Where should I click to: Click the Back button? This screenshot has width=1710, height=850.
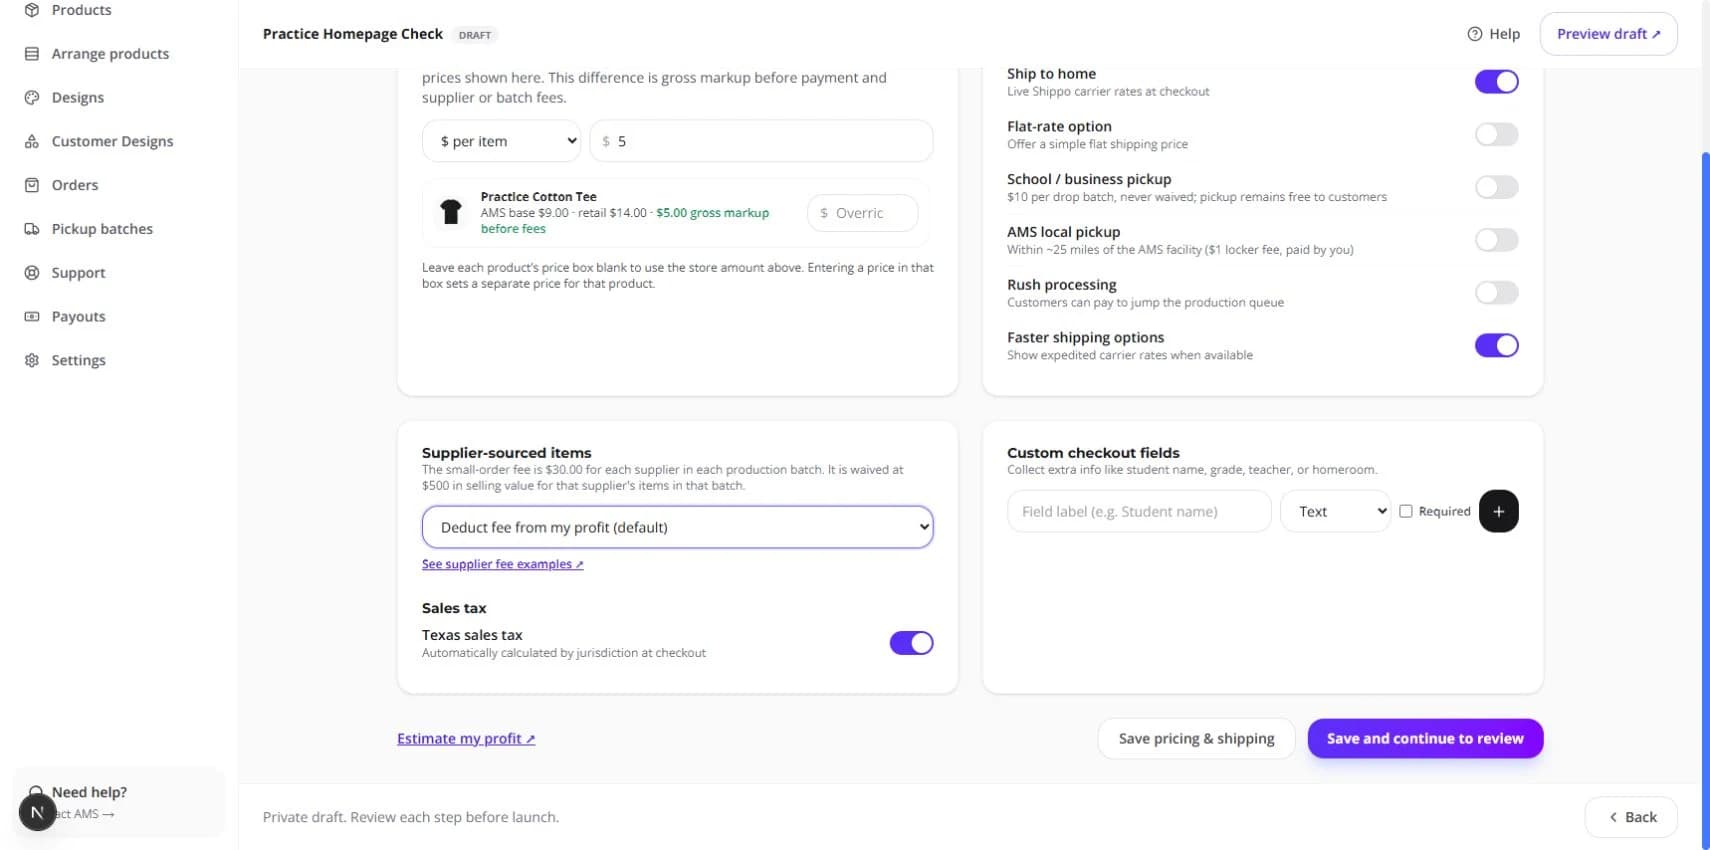click(1631, 817)
